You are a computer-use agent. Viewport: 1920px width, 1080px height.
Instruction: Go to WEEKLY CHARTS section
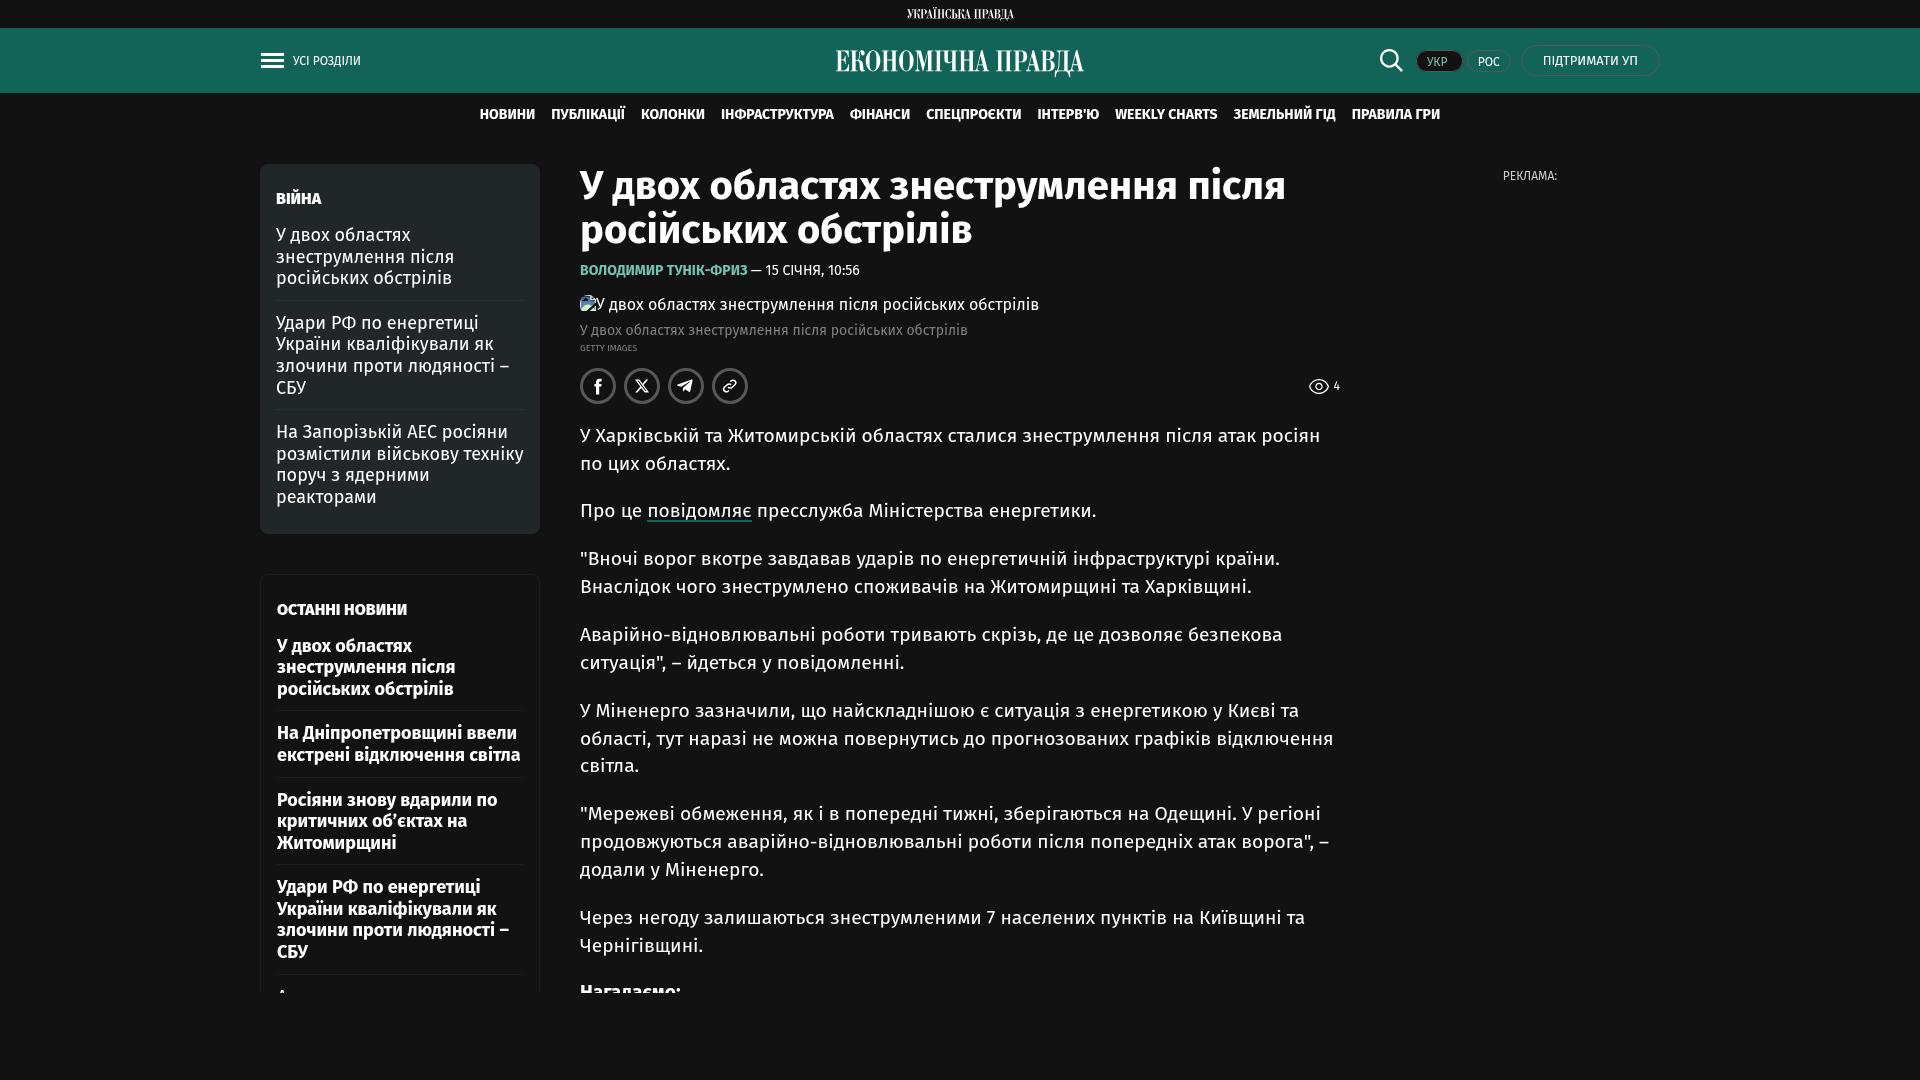[x=1165, y=115]
